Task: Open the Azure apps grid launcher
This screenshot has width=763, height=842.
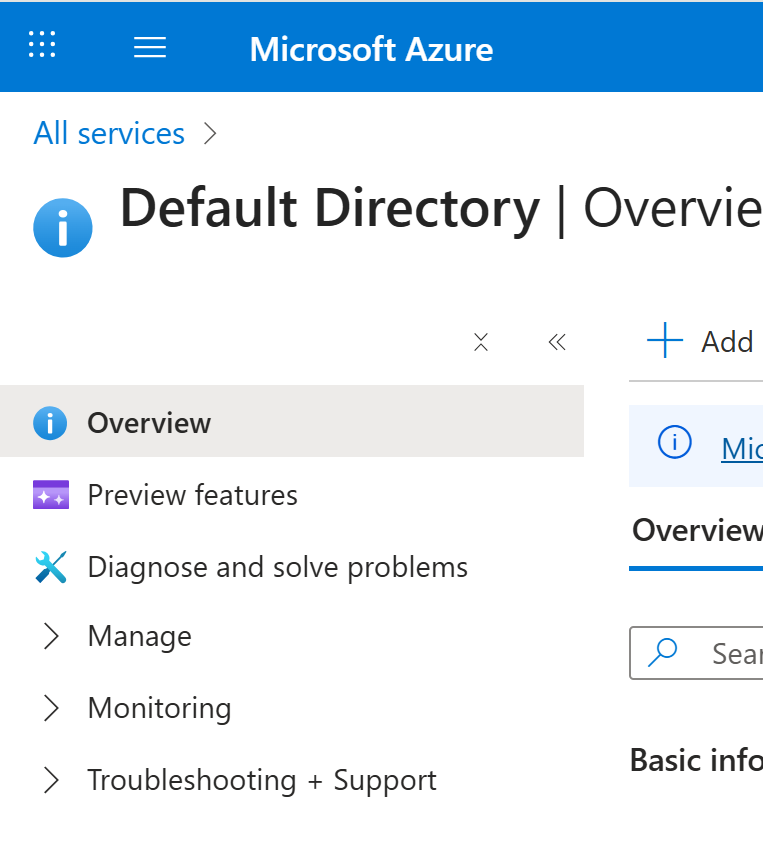Action: [42, 45]
